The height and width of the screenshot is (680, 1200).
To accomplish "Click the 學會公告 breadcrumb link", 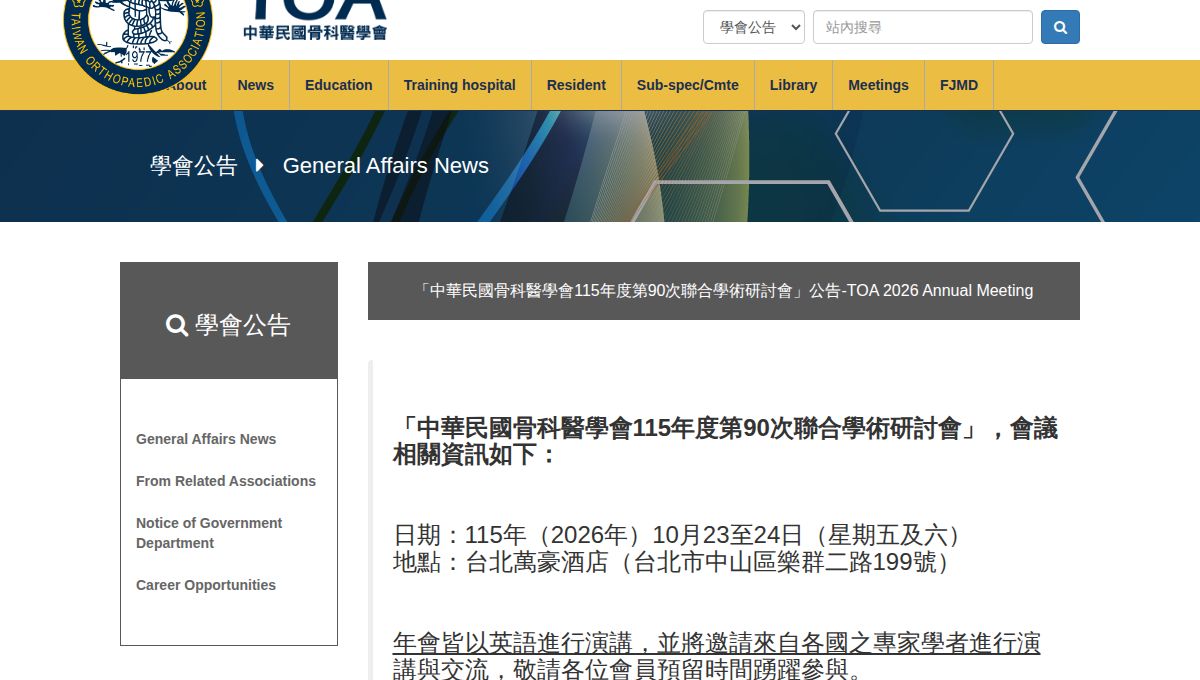I will click(x=194, y=166).
